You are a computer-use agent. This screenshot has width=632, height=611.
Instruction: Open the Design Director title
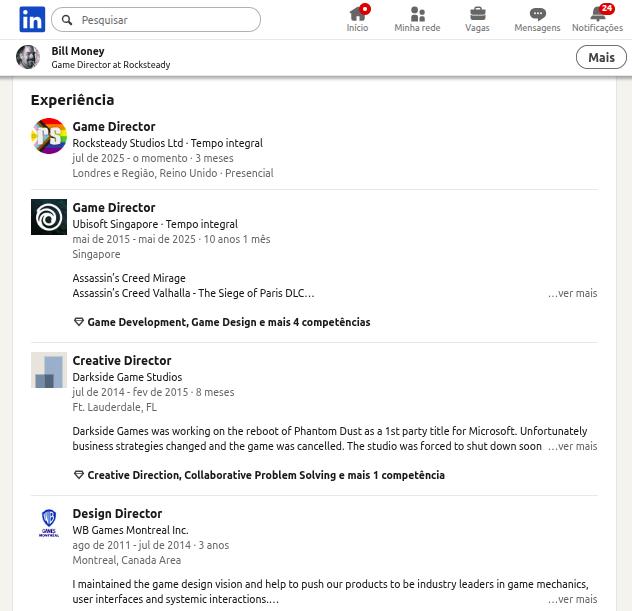point(117,513)
